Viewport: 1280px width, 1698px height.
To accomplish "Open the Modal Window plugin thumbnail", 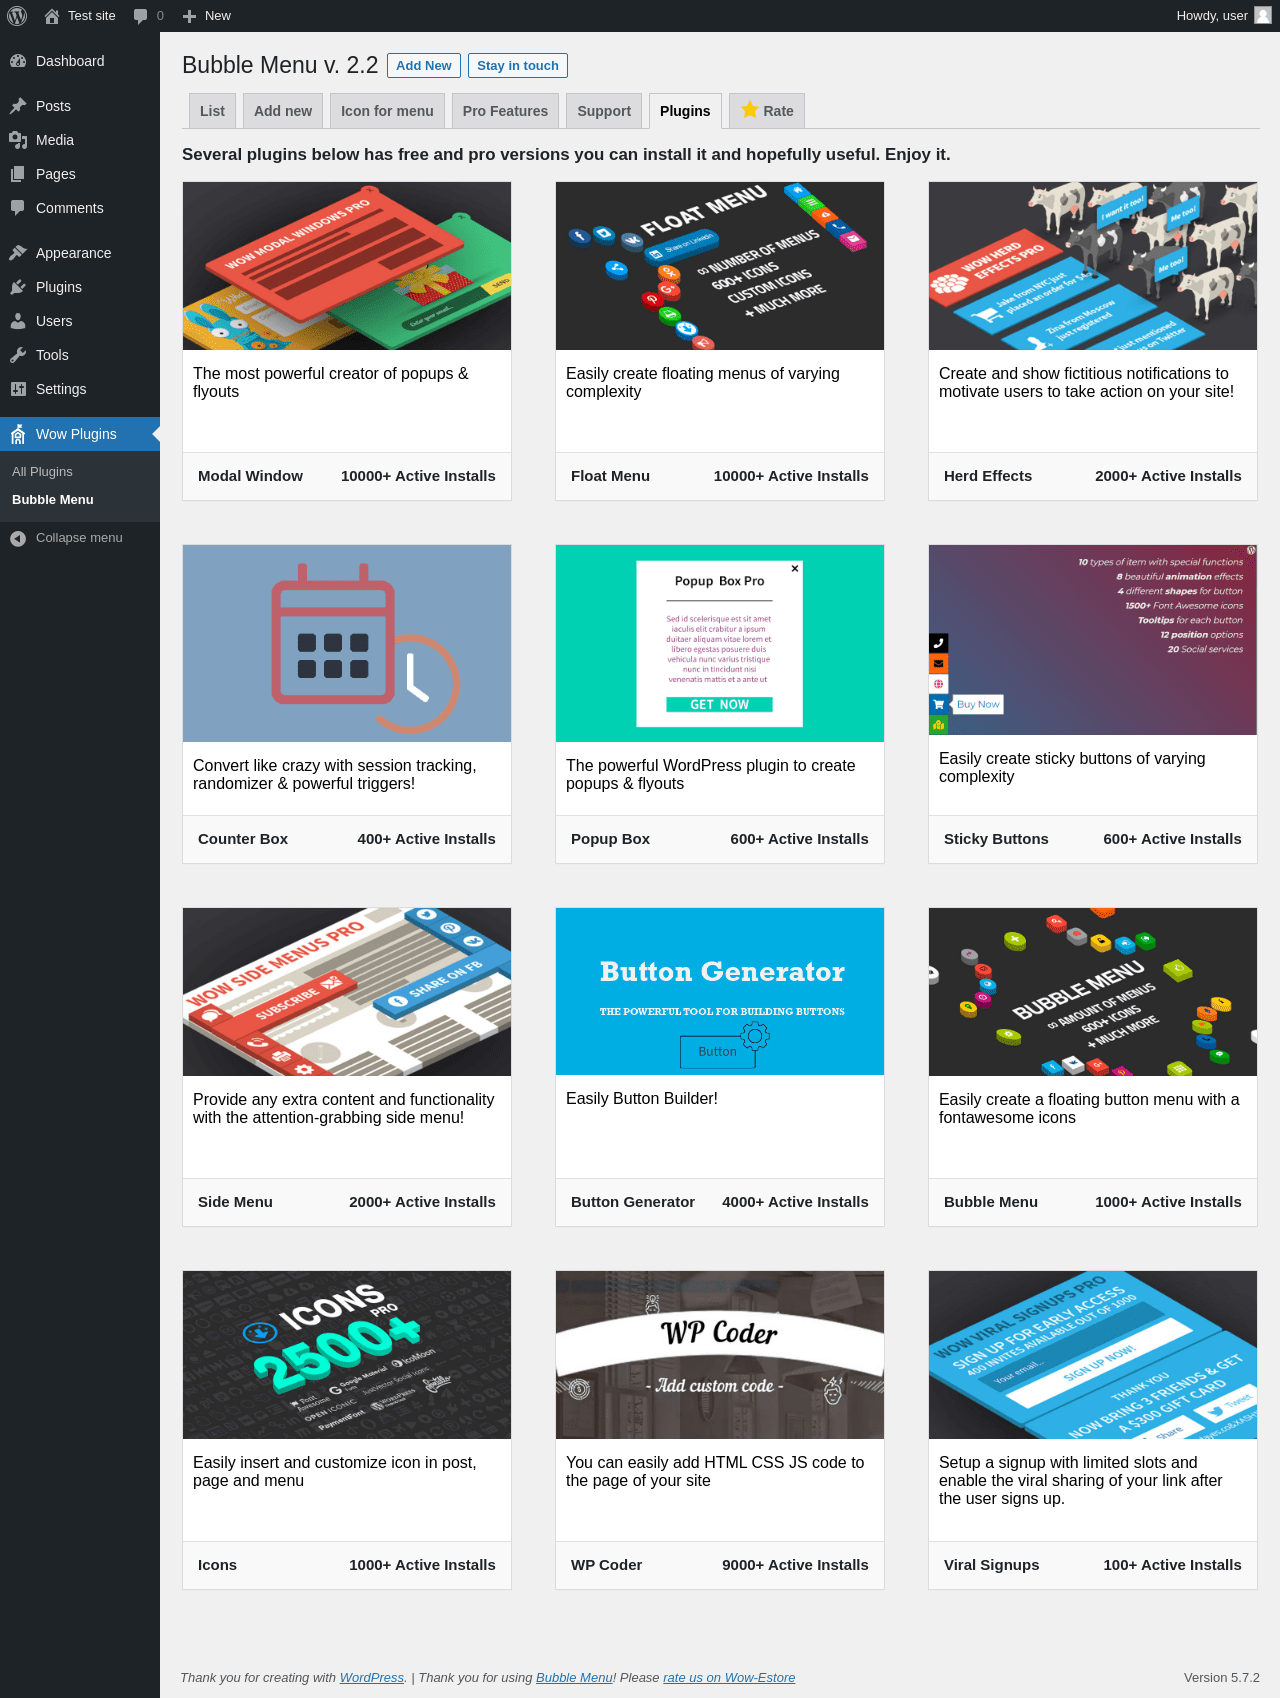I will pyautogui.click(x=347, y=266).
